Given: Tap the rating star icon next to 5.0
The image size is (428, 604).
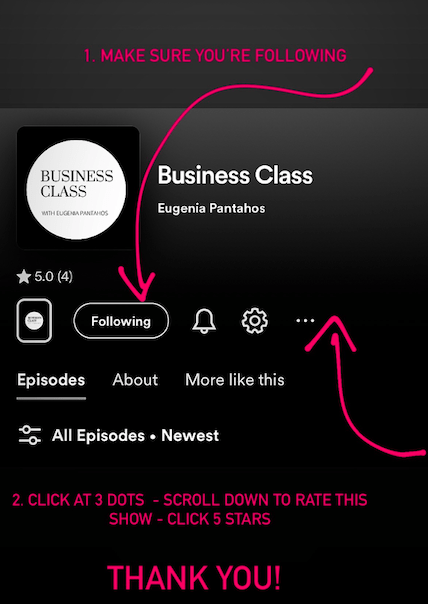Looking at the screenshot, I should (24, 277).
